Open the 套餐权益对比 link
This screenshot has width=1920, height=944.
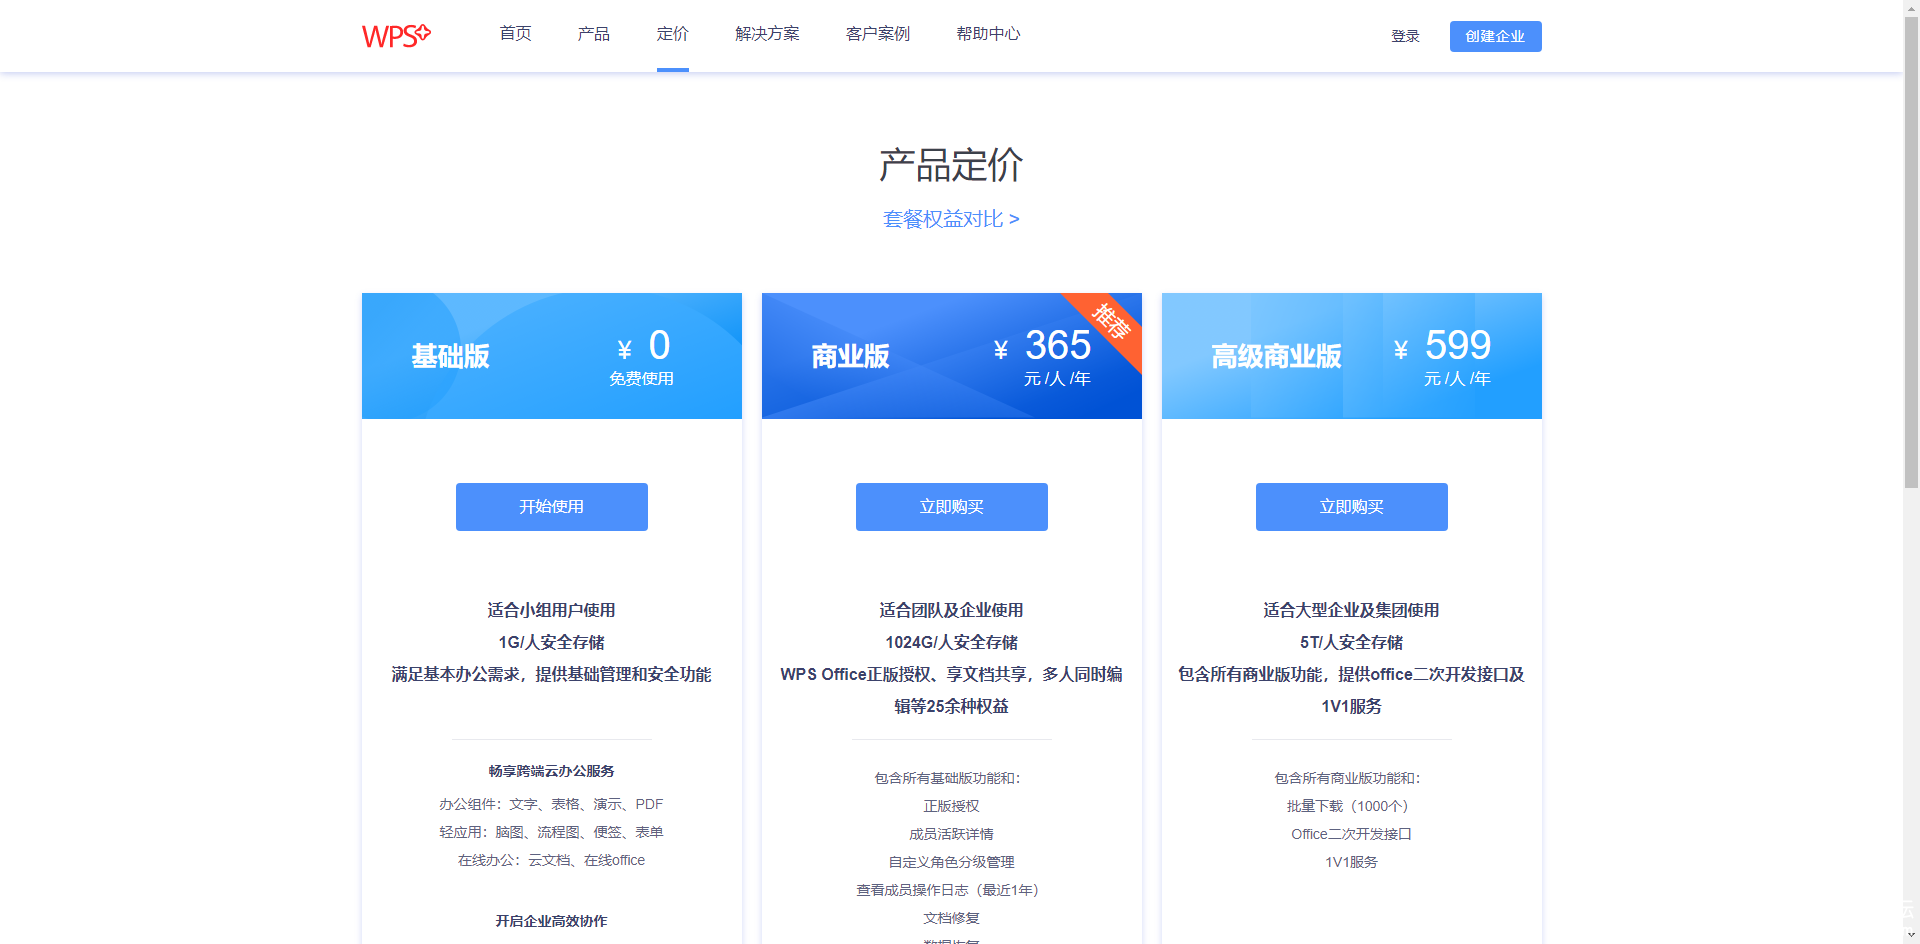(x=951, y=219)
